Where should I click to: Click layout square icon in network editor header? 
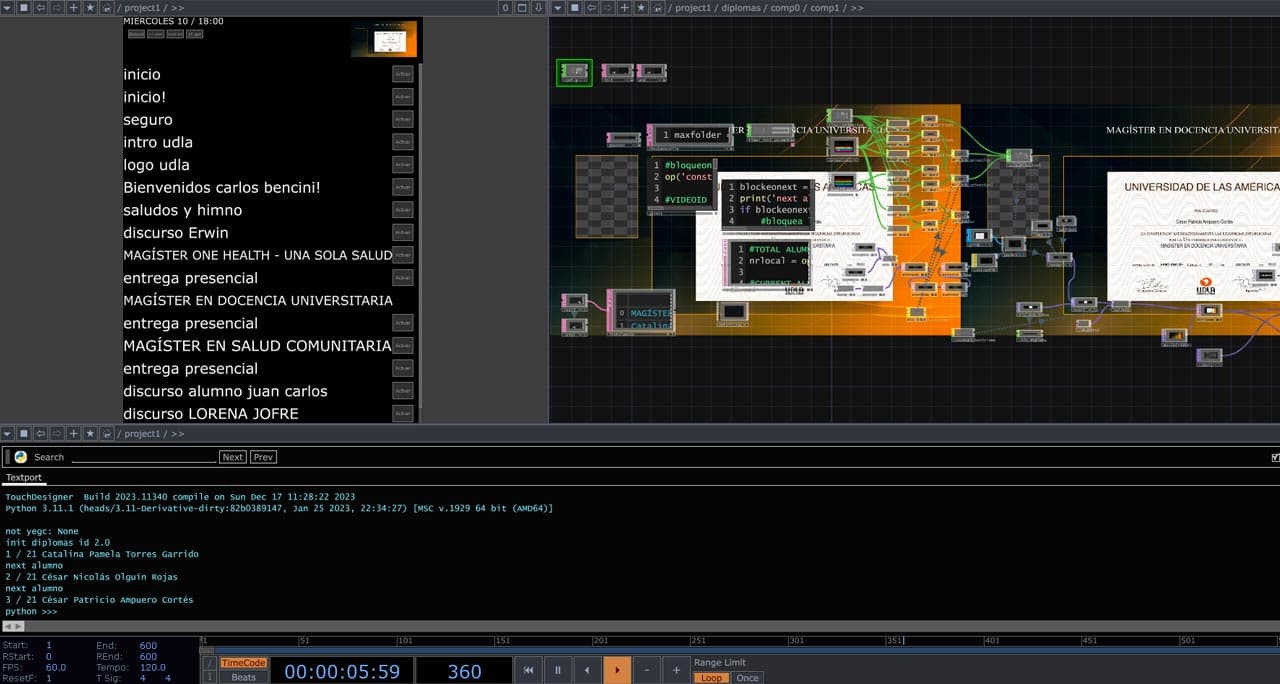click(574, 7)
